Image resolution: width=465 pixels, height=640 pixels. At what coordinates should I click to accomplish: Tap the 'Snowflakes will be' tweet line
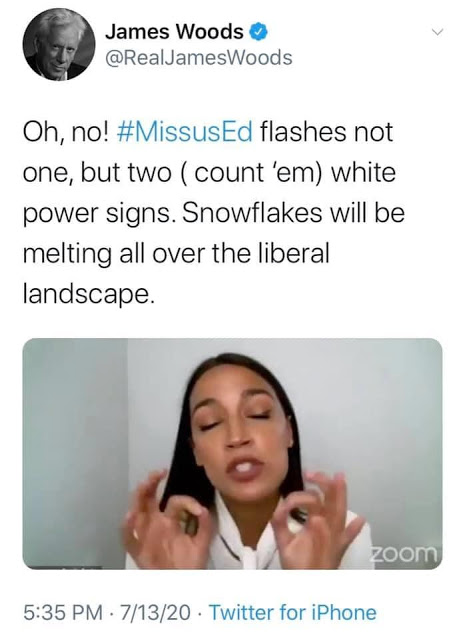coord(293,213)
